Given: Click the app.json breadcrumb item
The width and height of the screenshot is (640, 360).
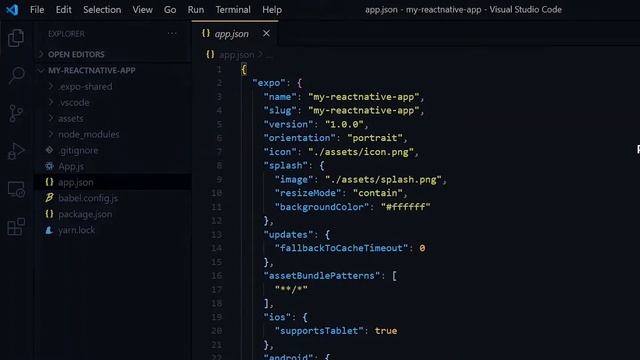Looking at the screenshot, I should pos(236,54).
